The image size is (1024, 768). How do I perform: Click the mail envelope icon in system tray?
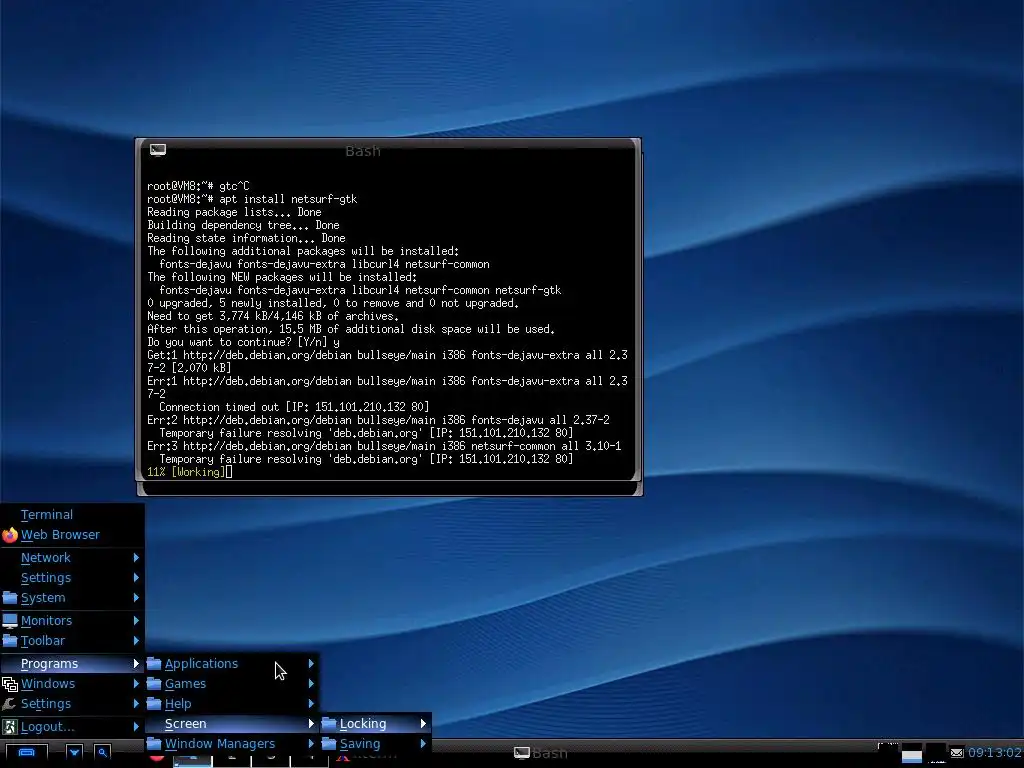click(x=957, y=753)
